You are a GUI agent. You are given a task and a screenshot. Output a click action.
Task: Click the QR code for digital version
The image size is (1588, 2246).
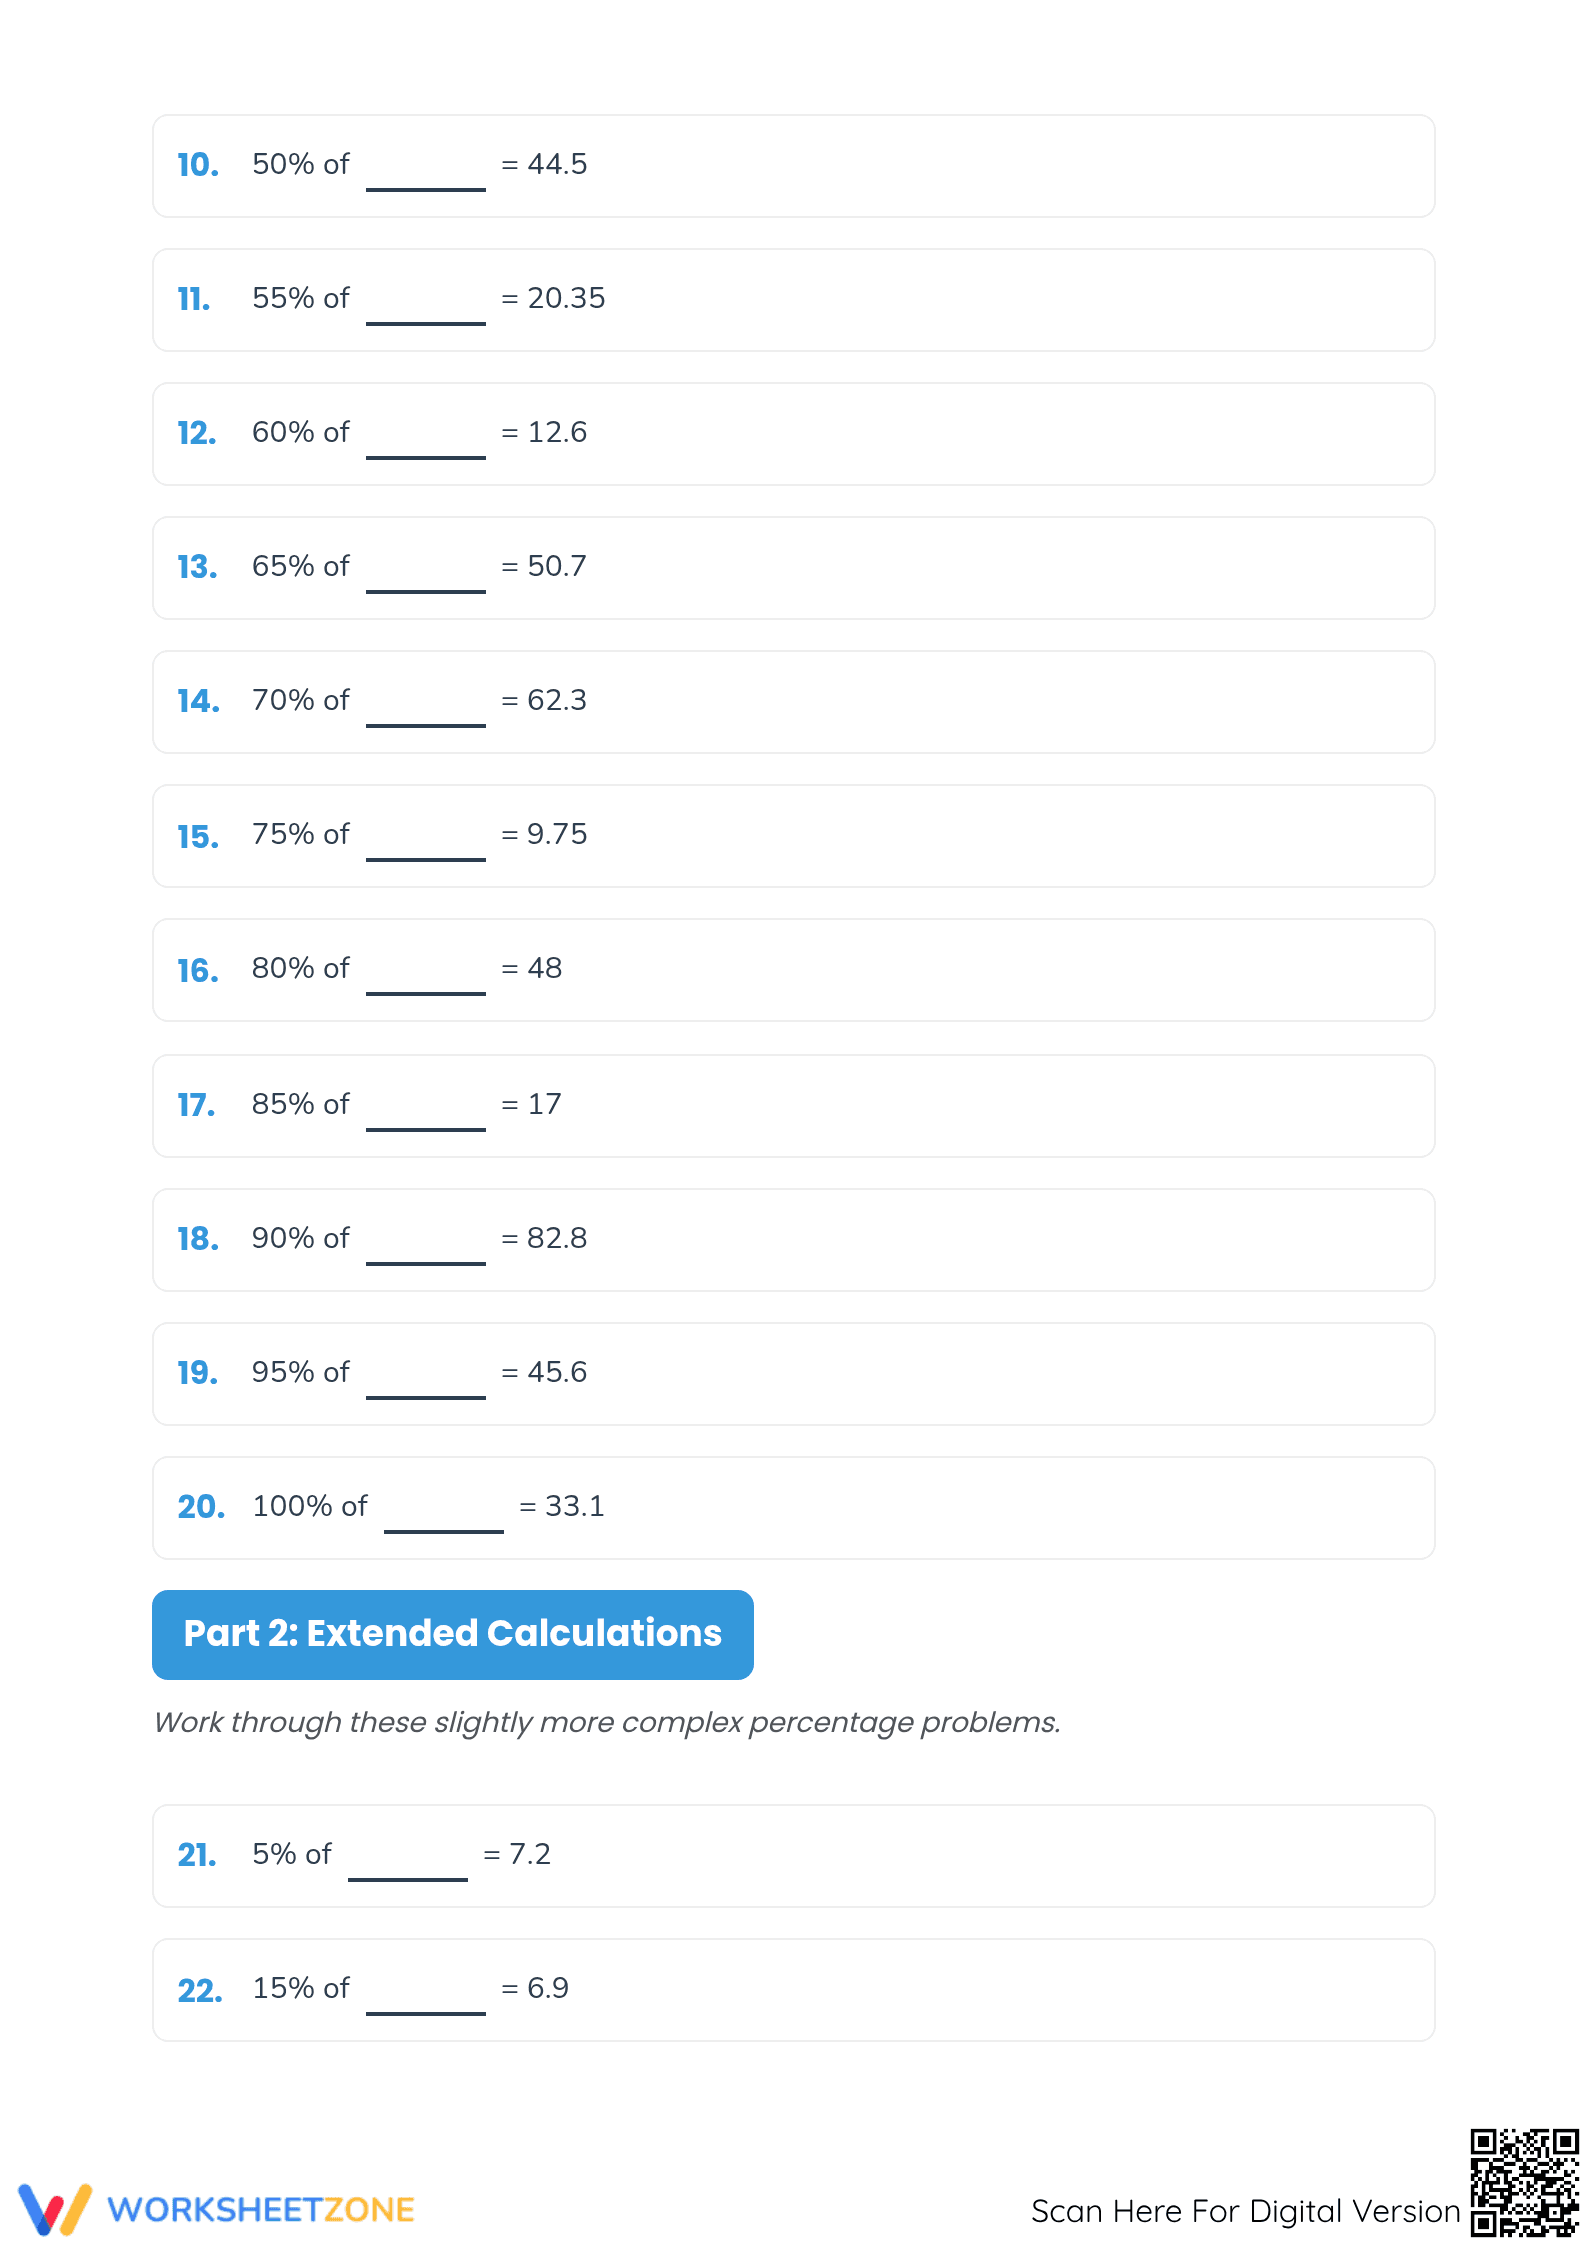(1524, 2183)
